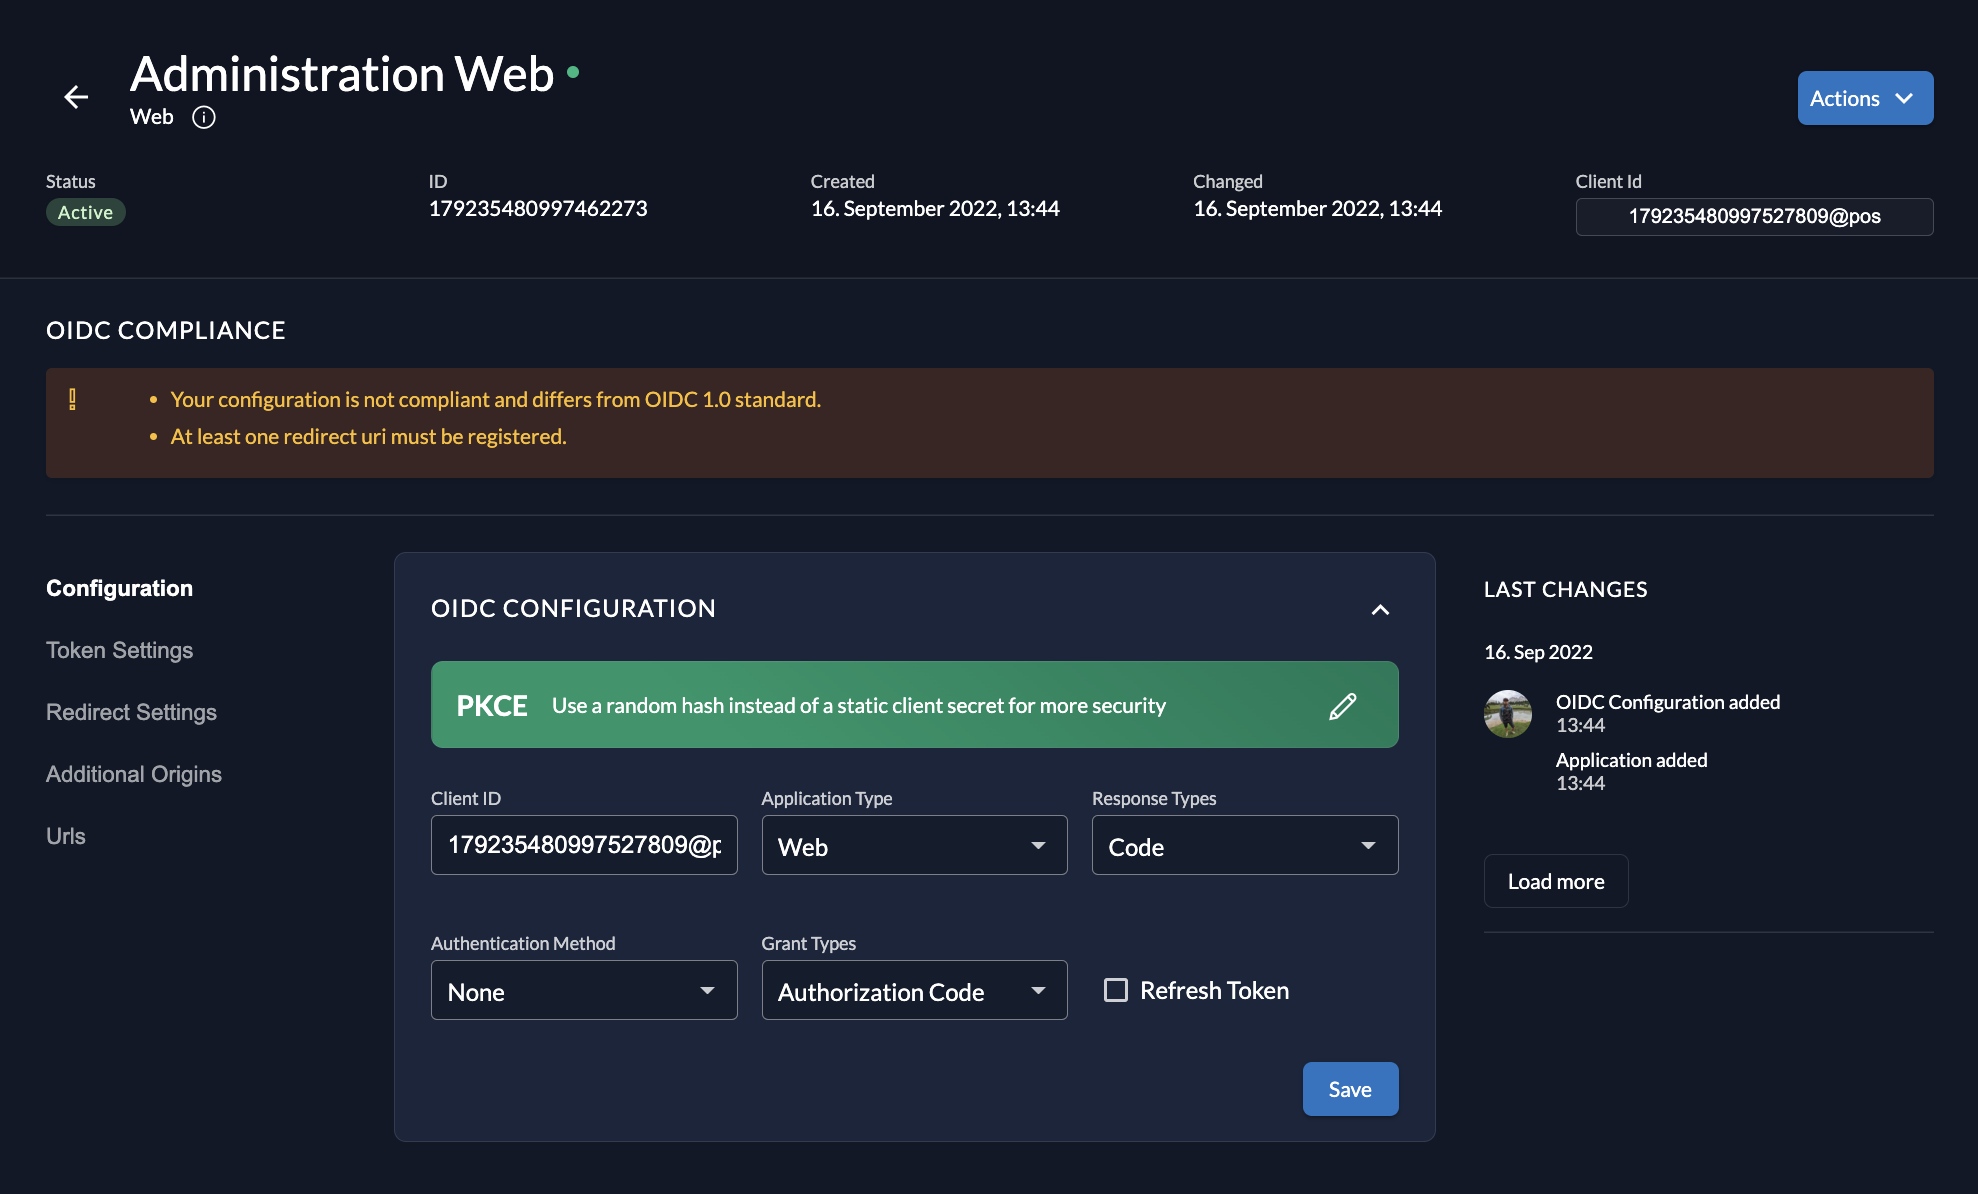Open the Application Type dropdown
This screenshot has width=1978, height=1194.
(914, 846)
